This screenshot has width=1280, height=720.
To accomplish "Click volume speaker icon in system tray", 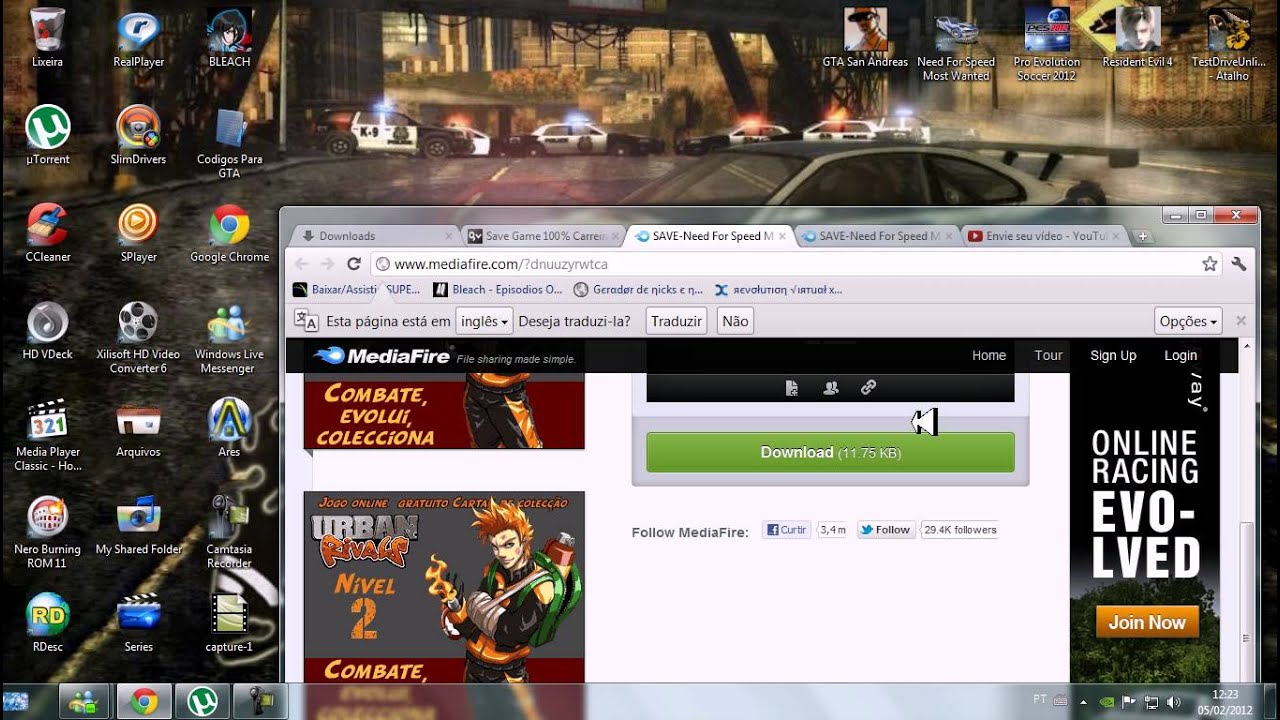I will tap(1174, 702).
